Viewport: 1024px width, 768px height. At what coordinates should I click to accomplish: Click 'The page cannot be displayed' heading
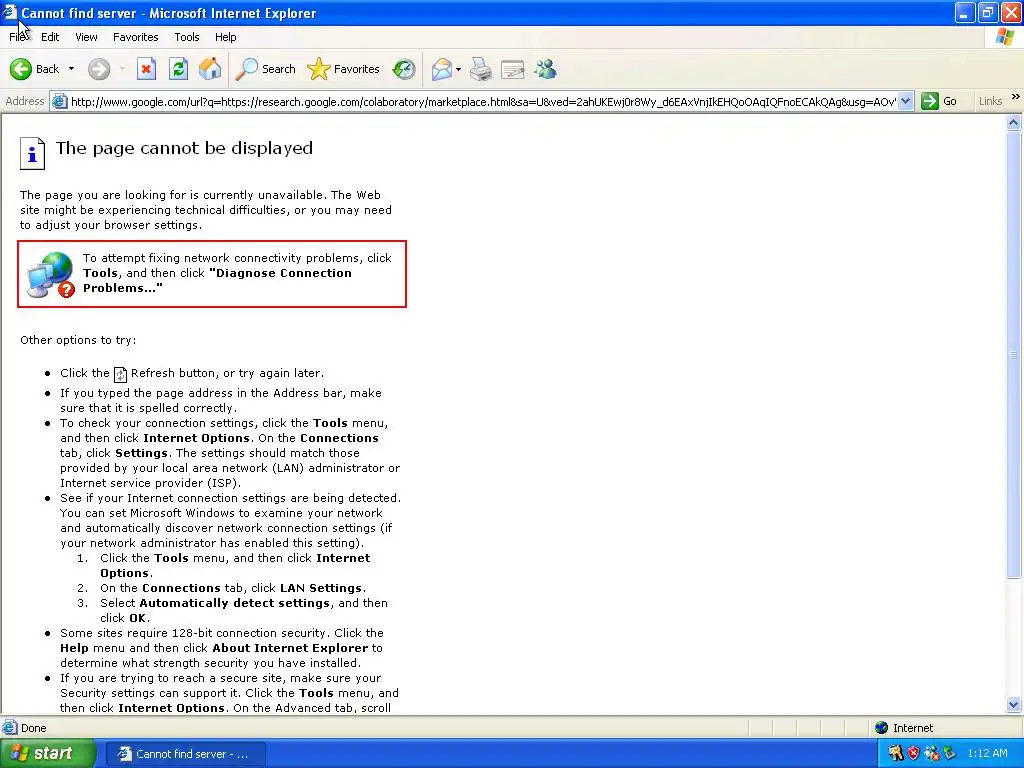184,148
